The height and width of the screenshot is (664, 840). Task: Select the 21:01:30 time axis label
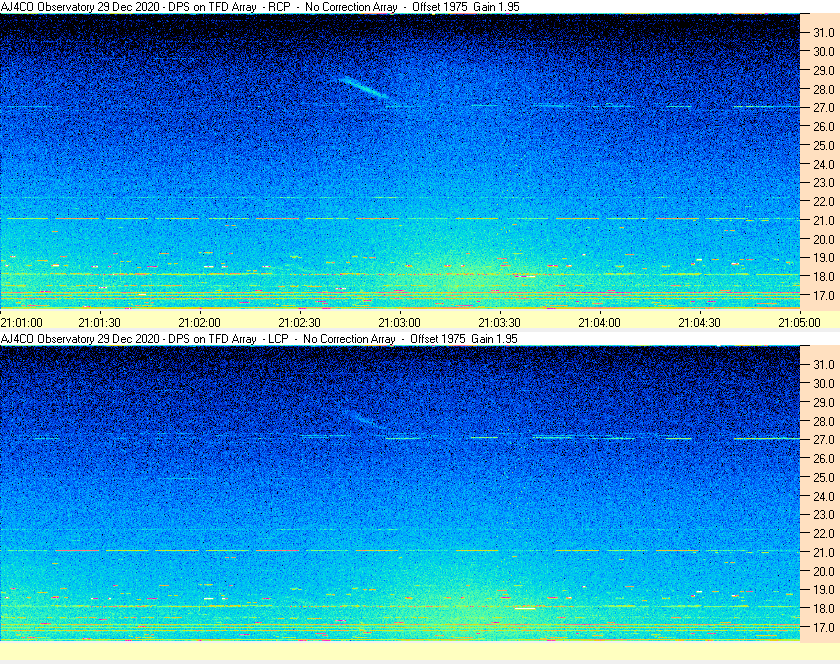point(100,323)
